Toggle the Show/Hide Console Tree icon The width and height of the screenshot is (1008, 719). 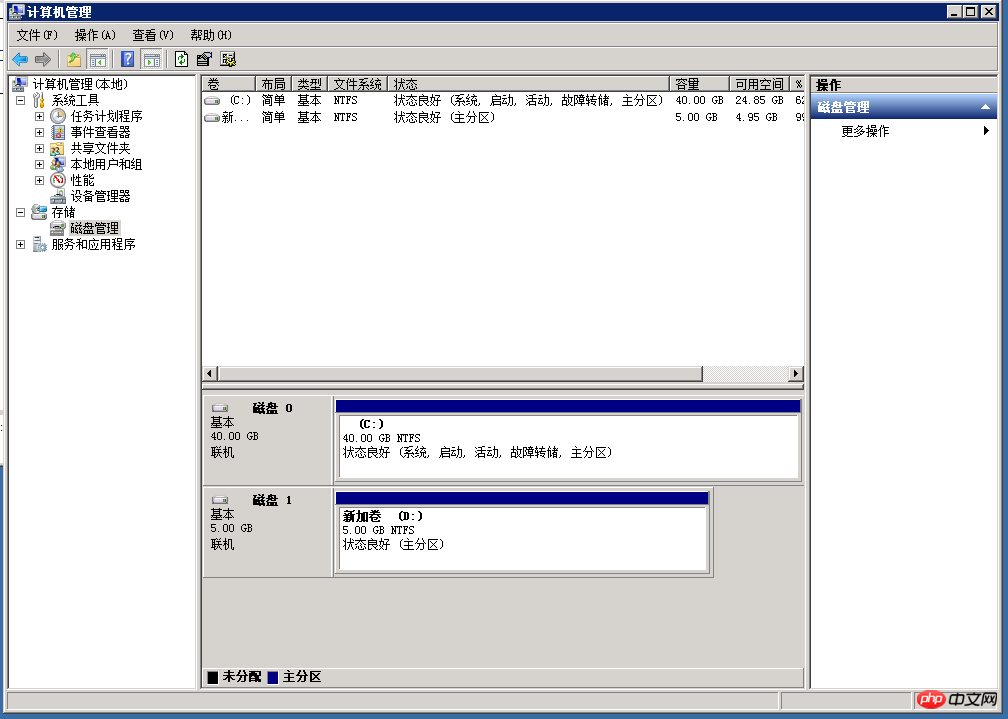coord(98,60)
